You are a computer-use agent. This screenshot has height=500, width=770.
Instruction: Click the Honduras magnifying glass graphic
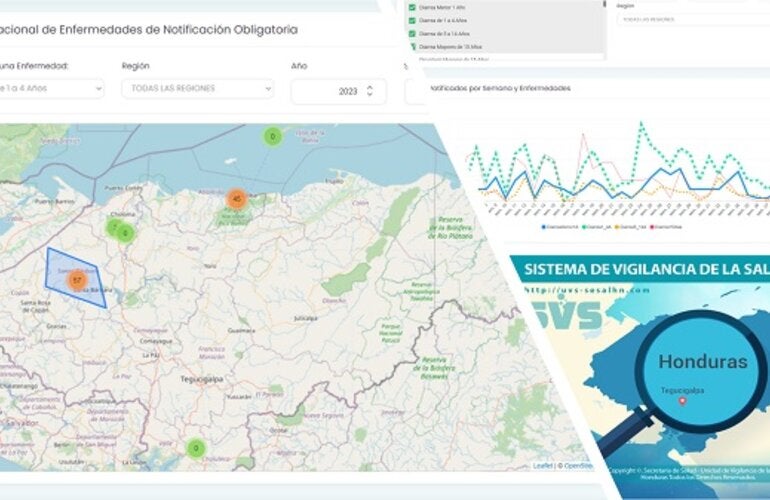pyautogui.click(x=702, y=371)
